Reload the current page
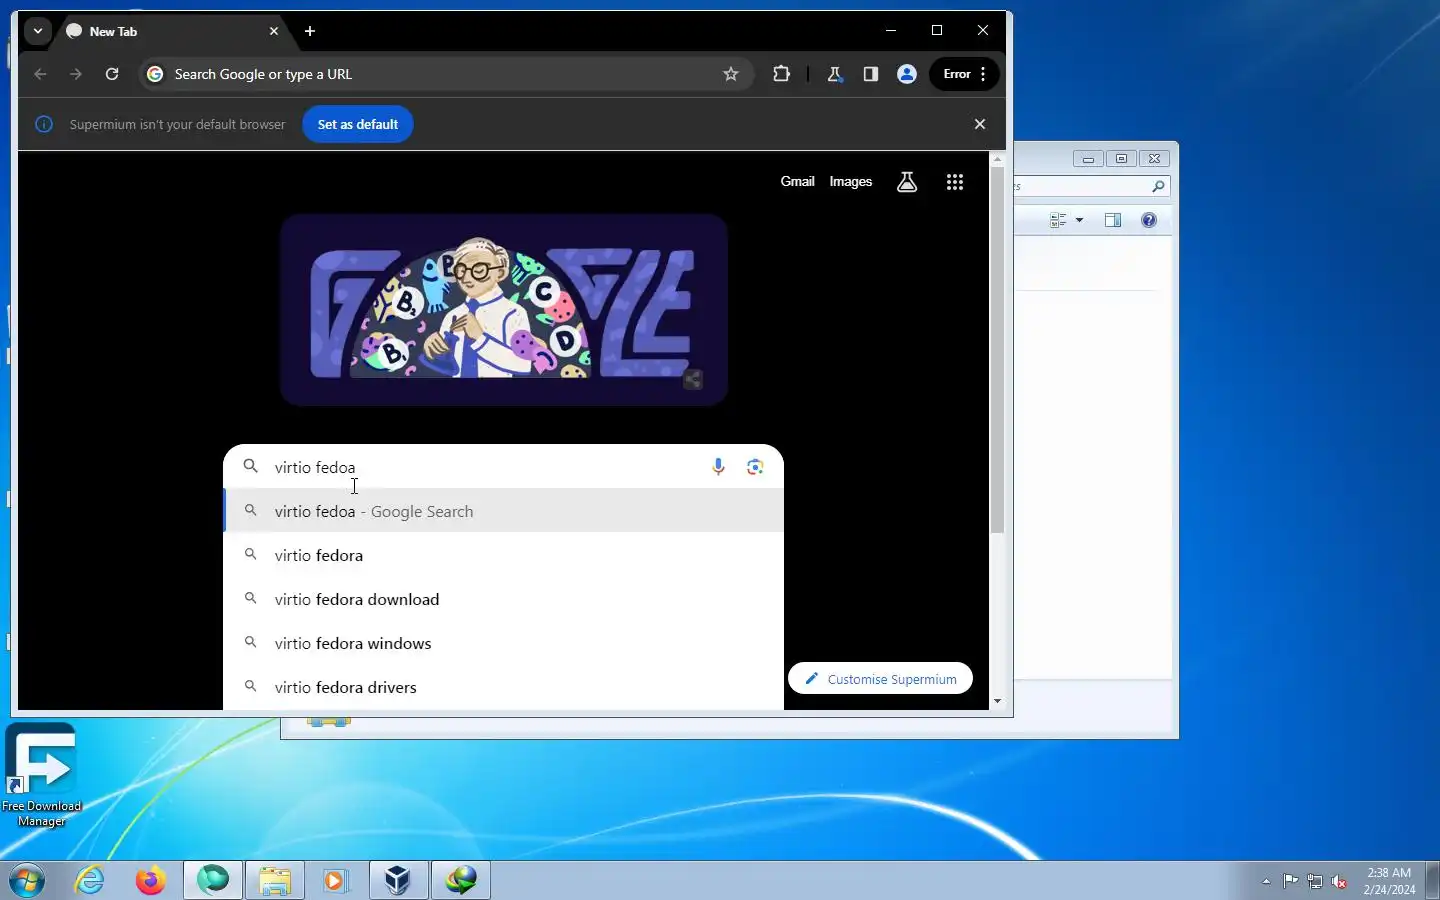Image resolution: width=1440 pixels, height=900 pixels. 112,74
